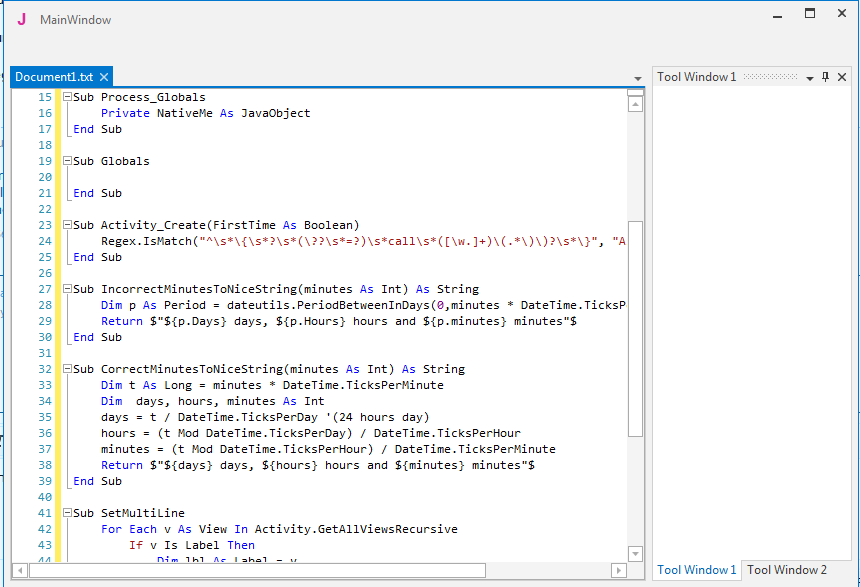Collapse Sub CorrectMinutesToNiceString fold marker
The width and height of the screenshot is (860, 587).
[67, 369]
